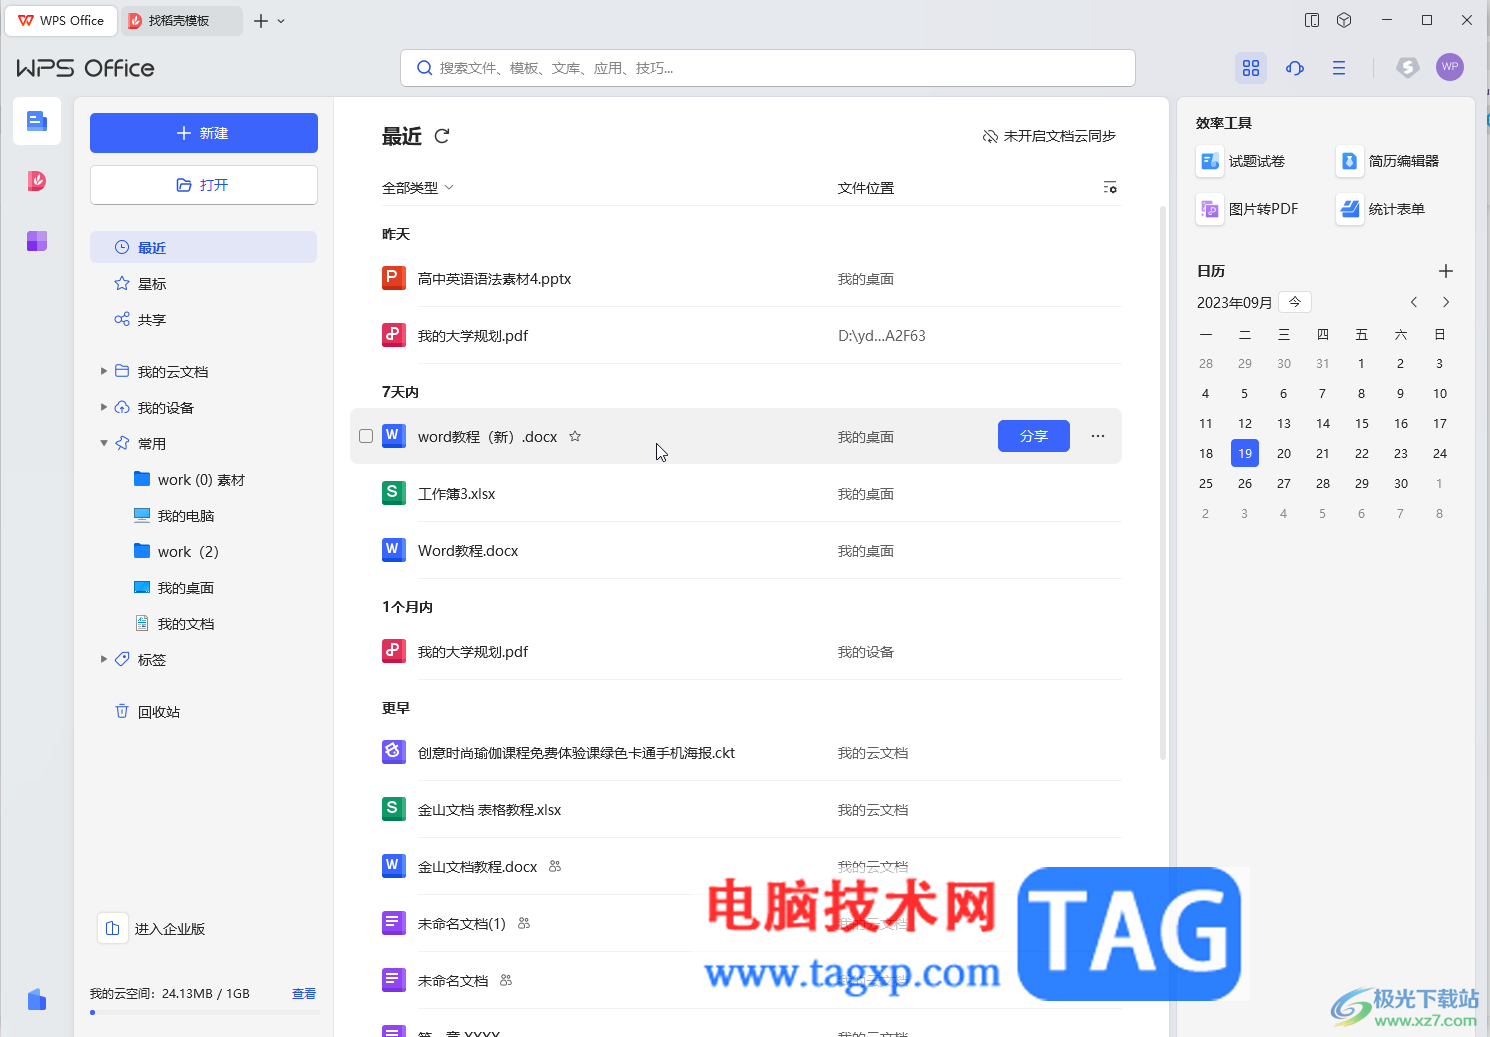Jump to today in the calendar
The width and height of the screenshot is (1490, 1037).
point(1295,302)
